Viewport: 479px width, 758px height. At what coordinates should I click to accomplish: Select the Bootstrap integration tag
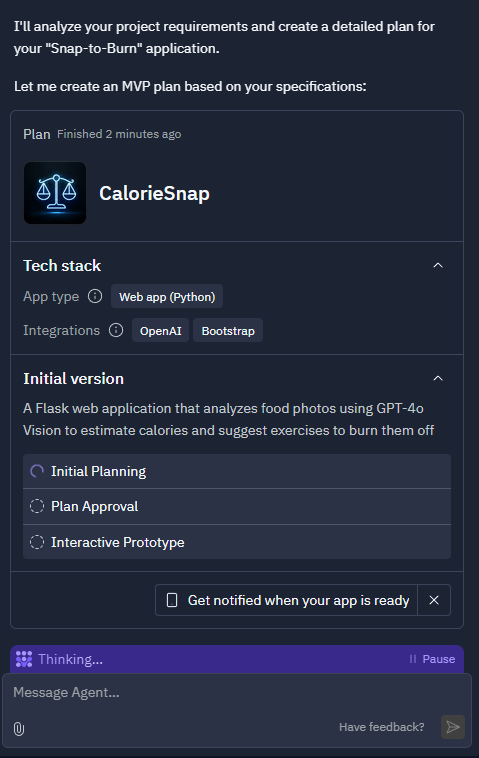click(228, 331)
